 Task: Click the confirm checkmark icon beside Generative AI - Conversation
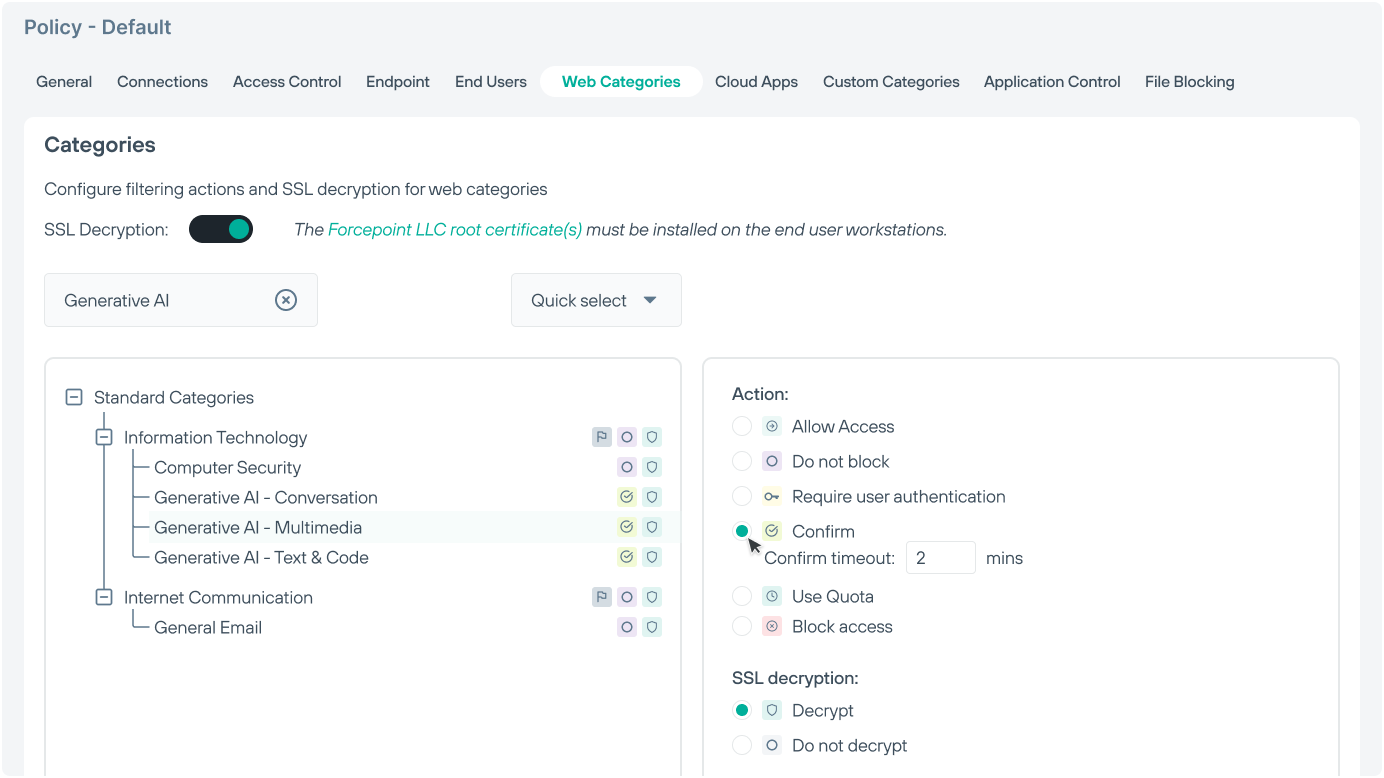click(627, 497)
